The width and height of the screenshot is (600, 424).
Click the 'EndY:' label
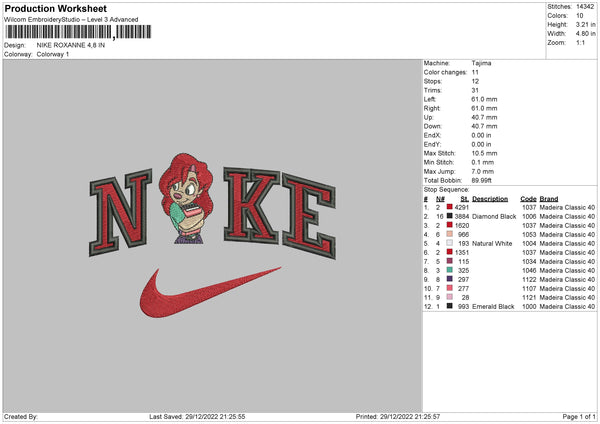(x=432, y=145)
